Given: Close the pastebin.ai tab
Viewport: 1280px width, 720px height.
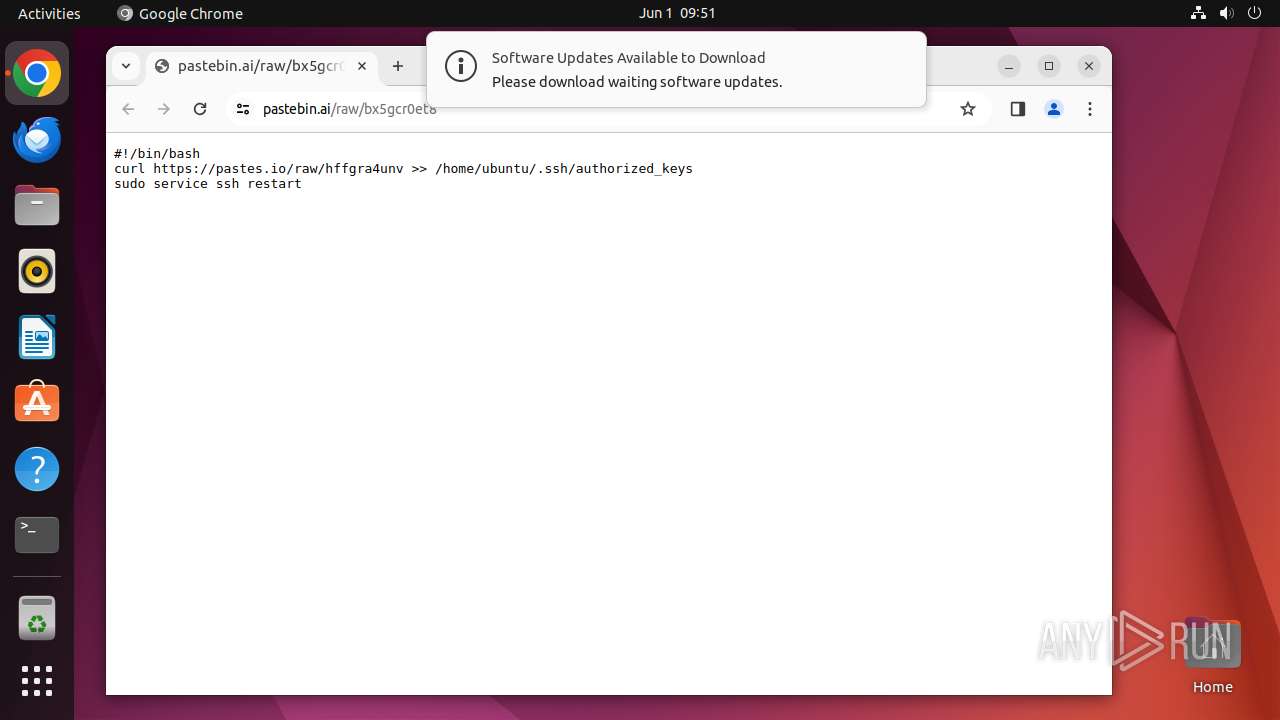Looking at the screenshot, I should [362, 66].
